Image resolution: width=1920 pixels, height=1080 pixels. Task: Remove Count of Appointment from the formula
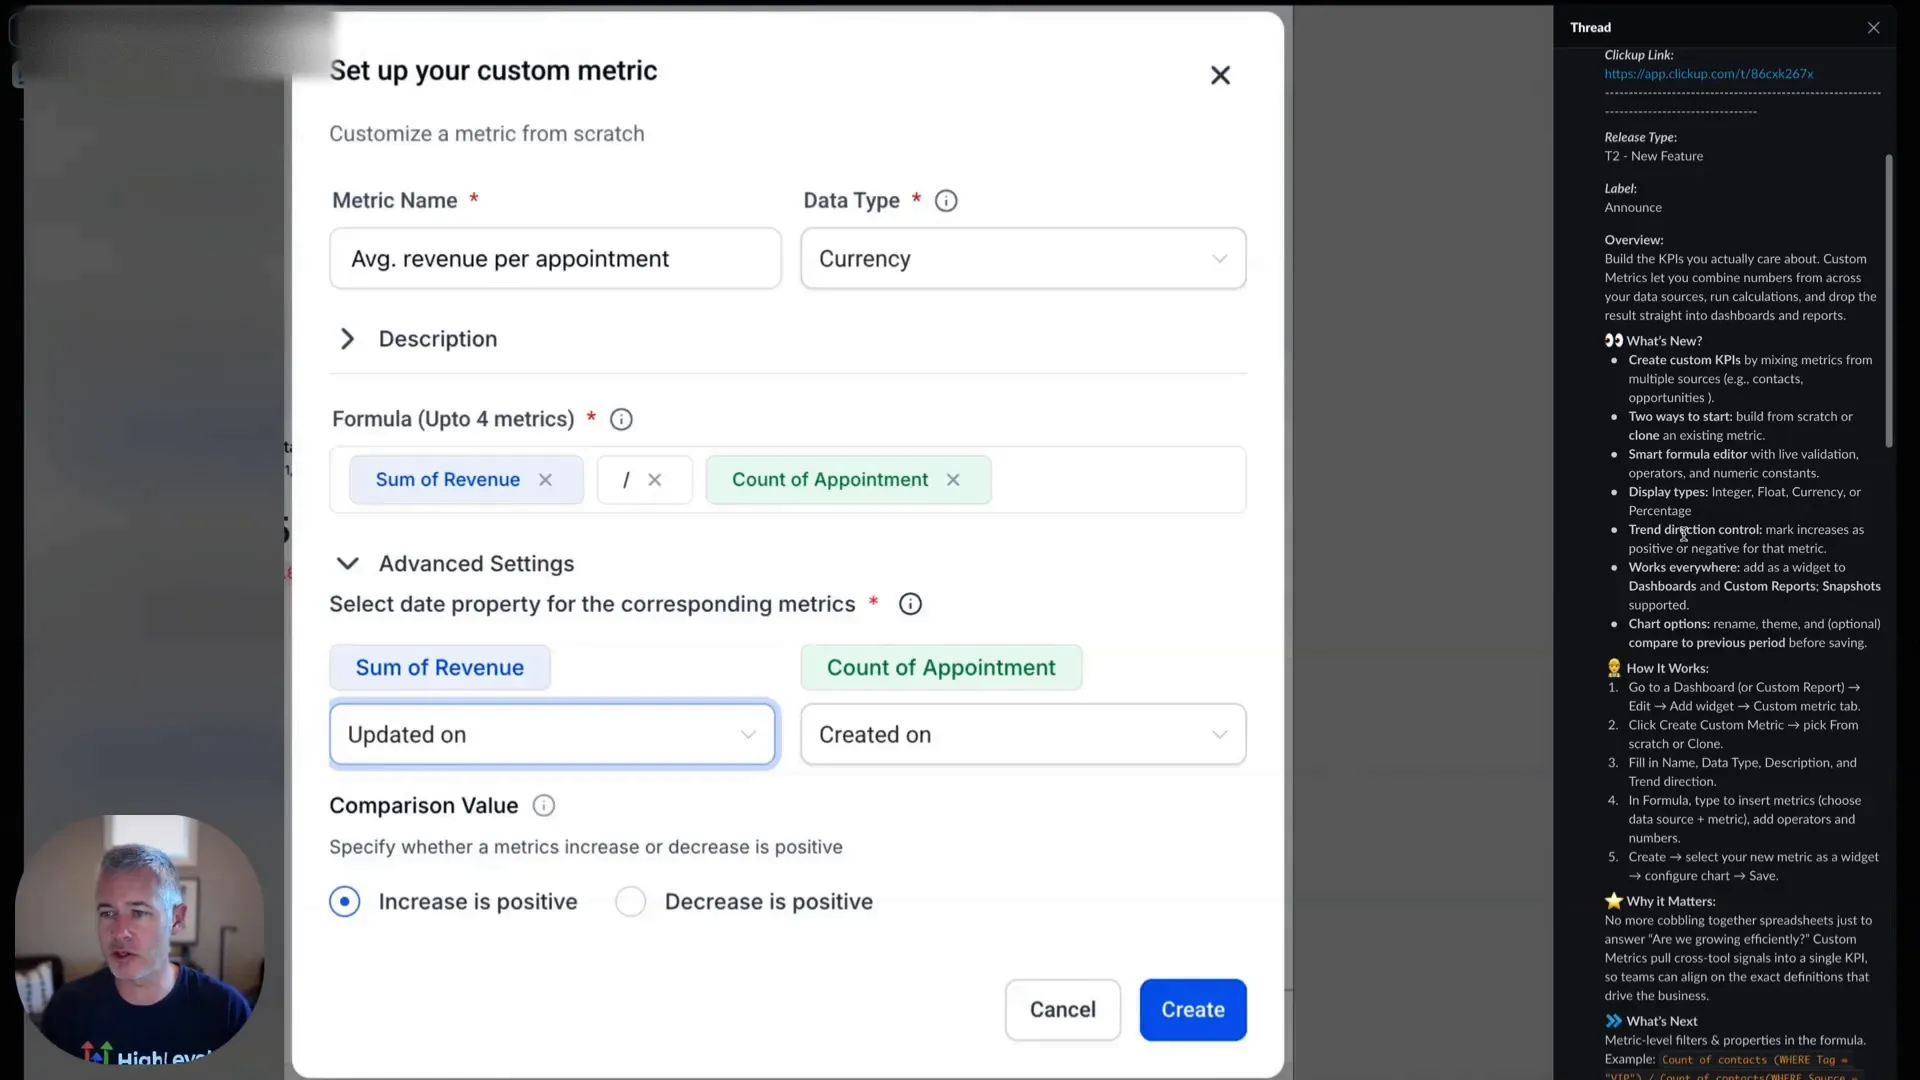tap(953, 480)
